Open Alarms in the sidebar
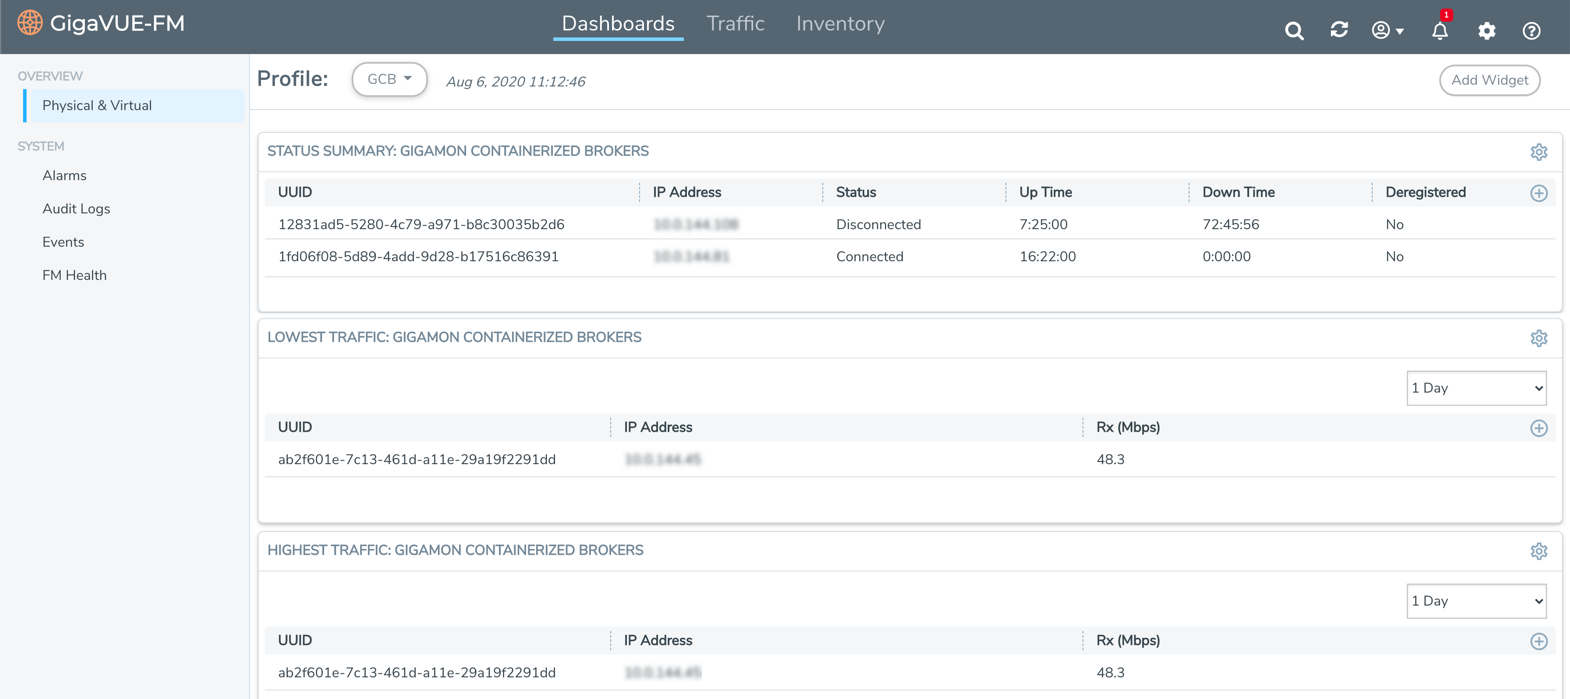 [x=64, y=175]
